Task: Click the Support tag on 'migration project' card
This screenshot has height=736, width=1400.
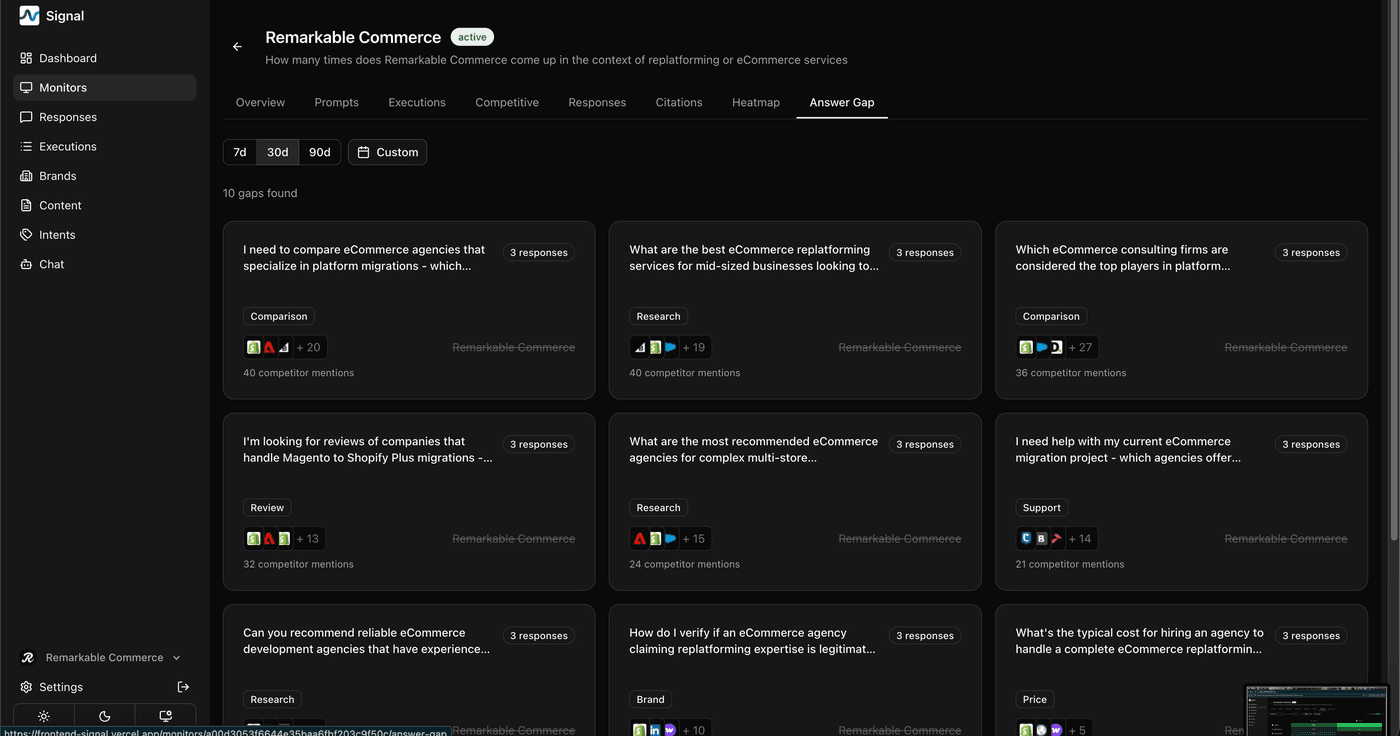Action: [x=1042, y=508]
